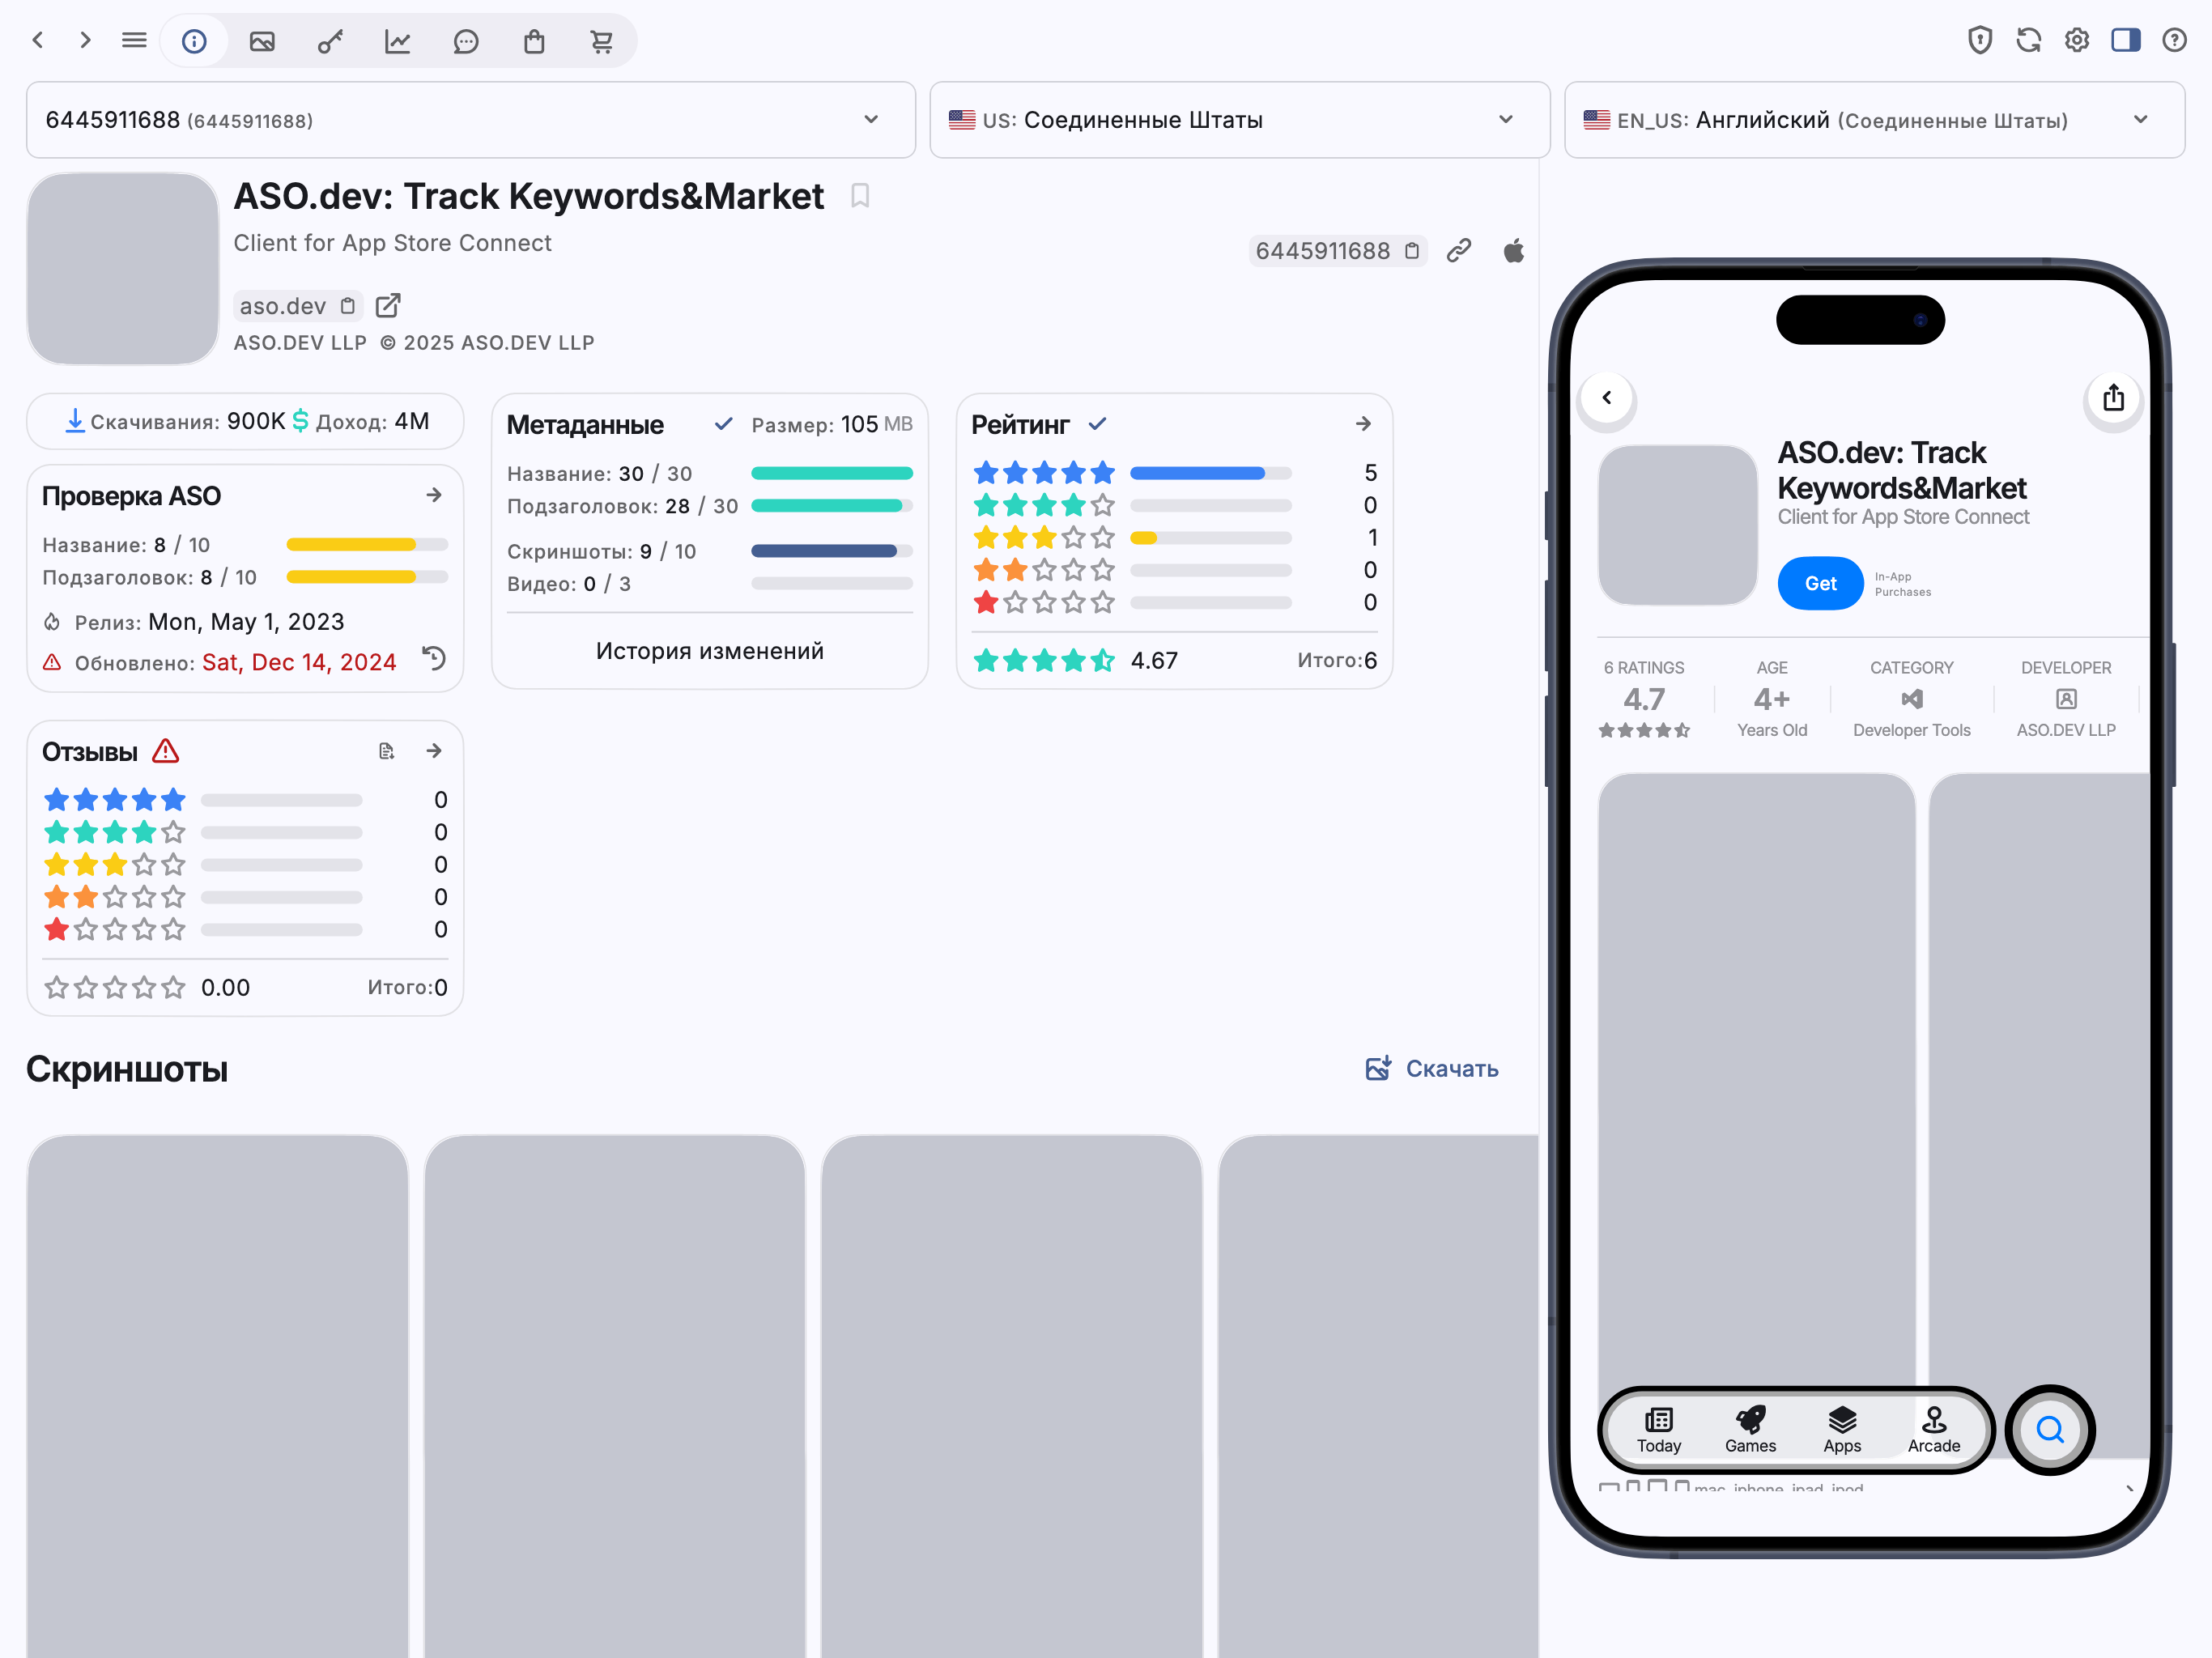Select the app info tab
This screenshot has width=2212, height=1658.
(194, 41)
